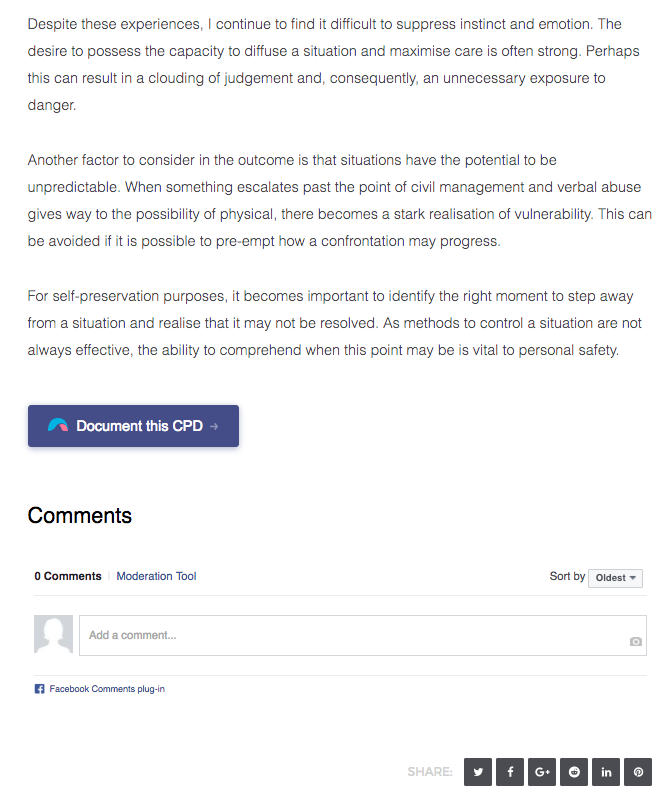665x793 pixels.
Task: Share the article on Pinterest
Action: [638, 772]
